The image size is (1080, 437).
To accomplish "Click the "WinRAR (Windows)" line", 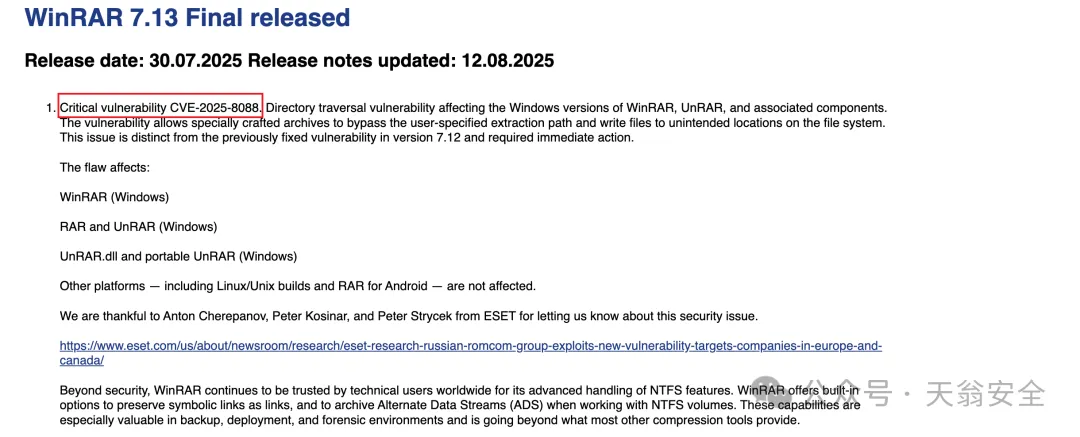I will coord(114,197).
